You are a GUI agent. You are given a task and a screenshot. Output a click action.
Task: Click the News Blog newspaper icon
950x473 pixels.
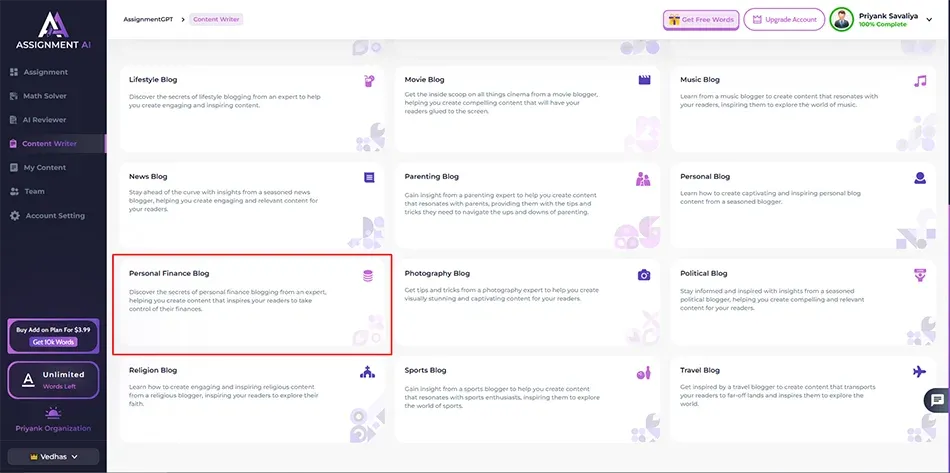pyautogui.click(x=369, y=178)
